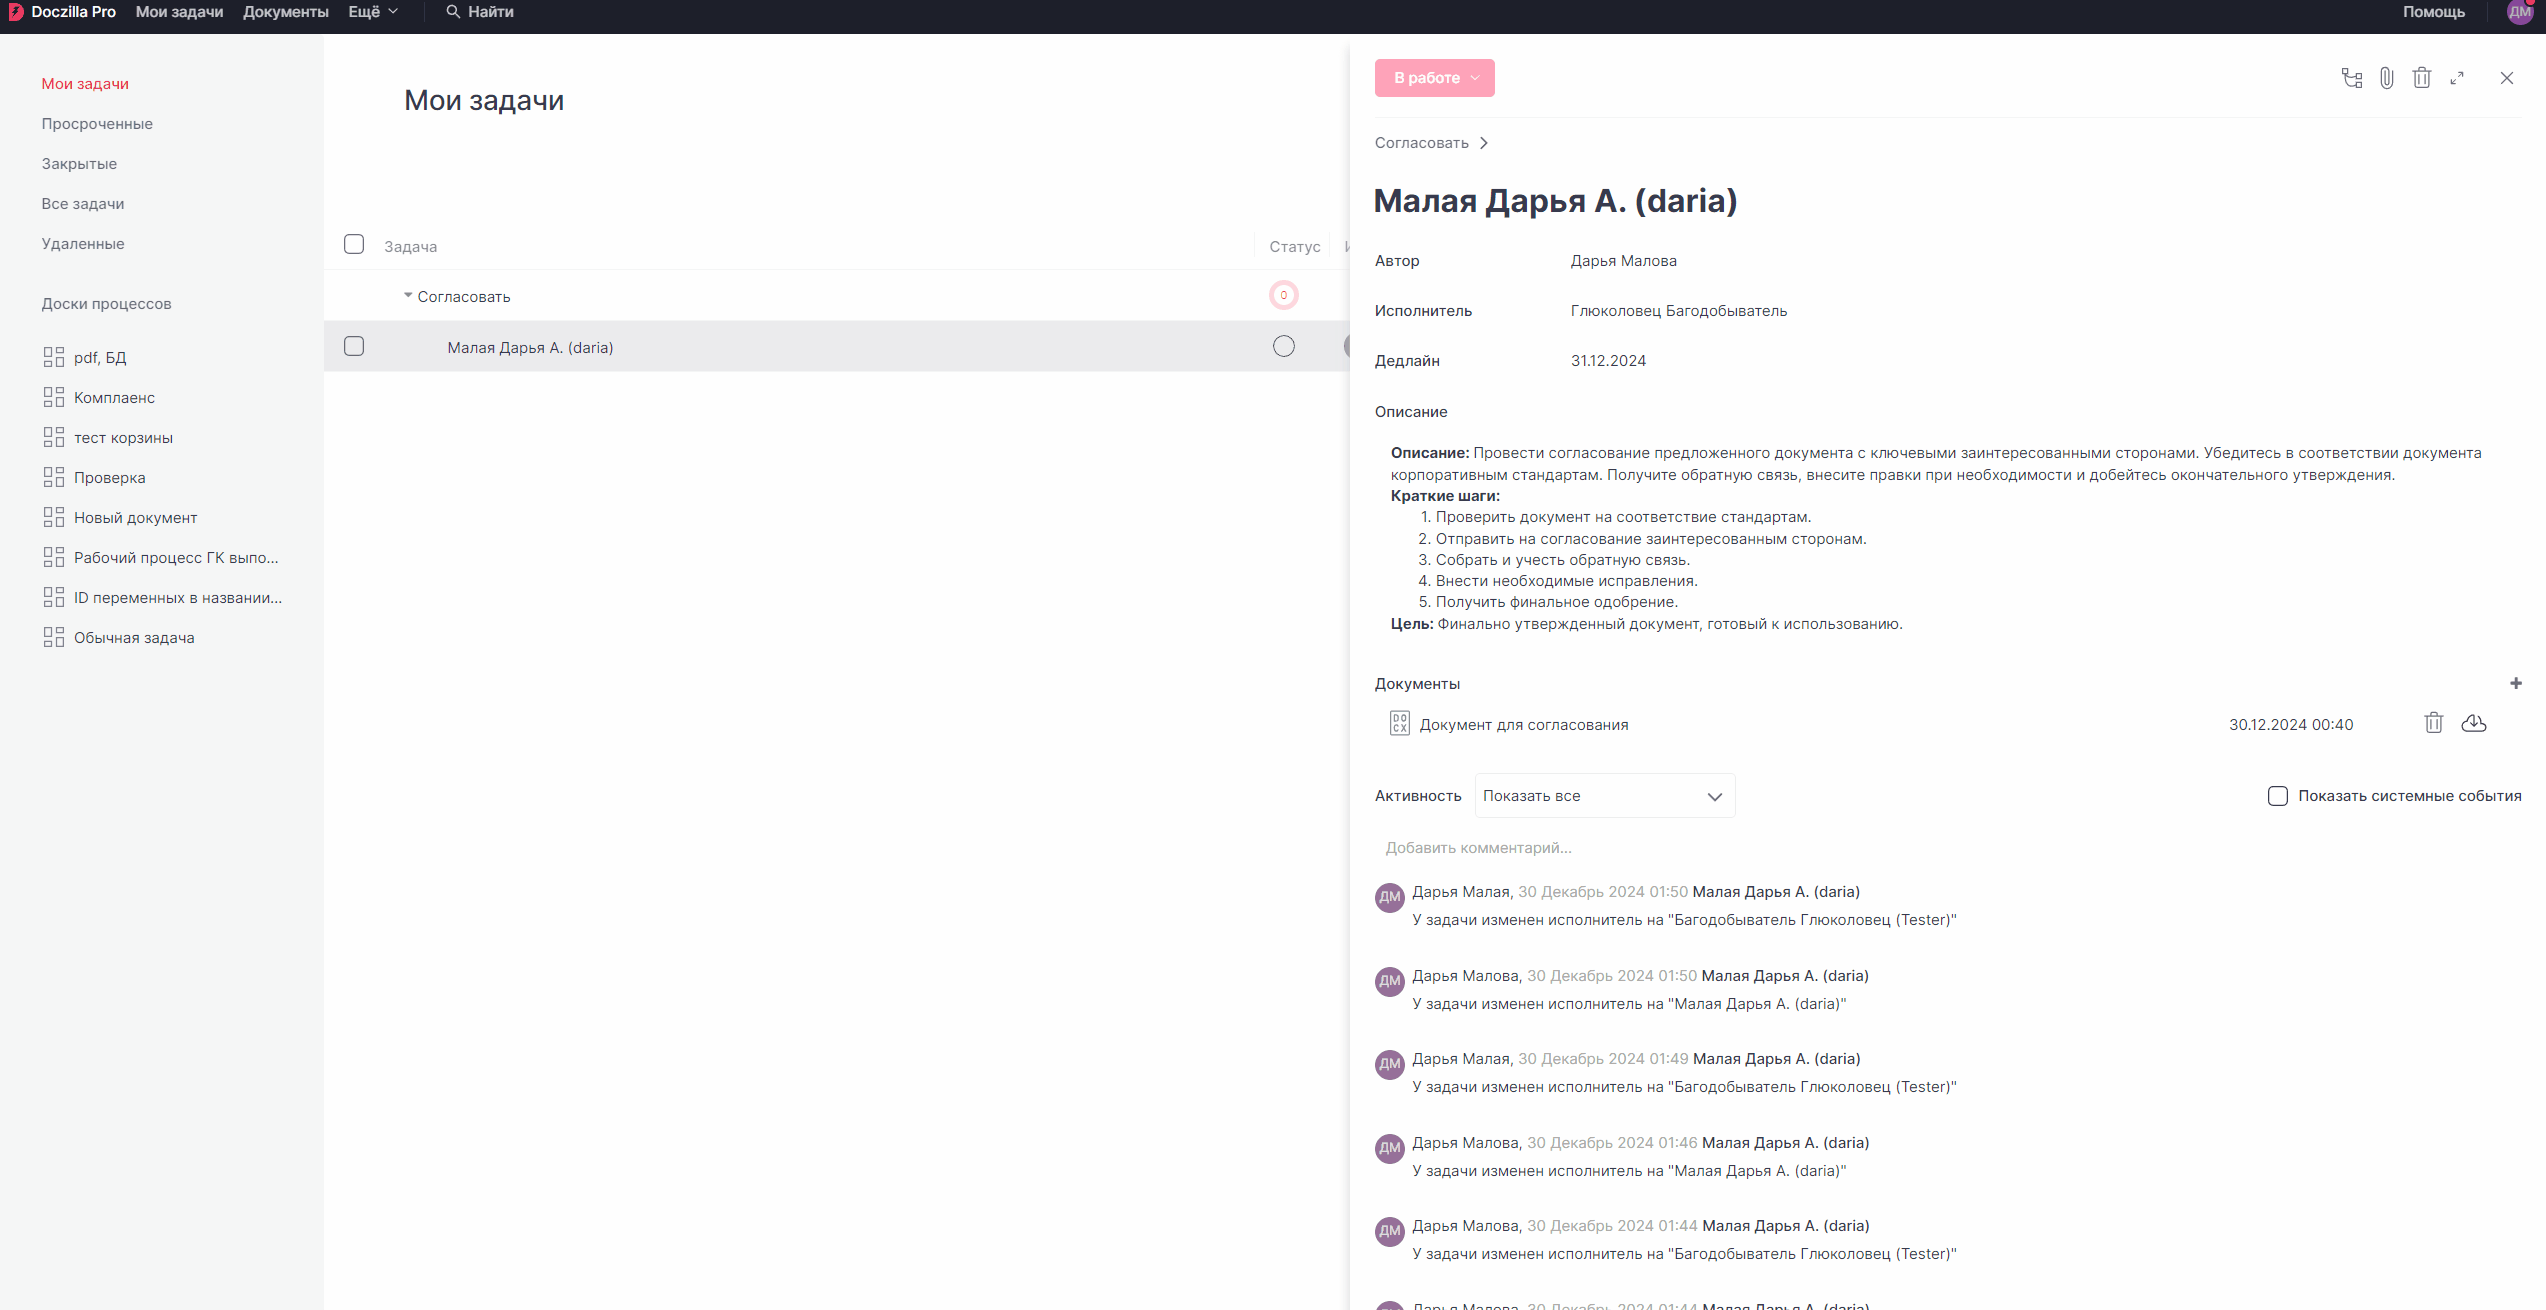This screenshot has height=1310, width=2546.
Task: Open the subtasks hierarchy icon in the task panel
Action: (2351, 78)
